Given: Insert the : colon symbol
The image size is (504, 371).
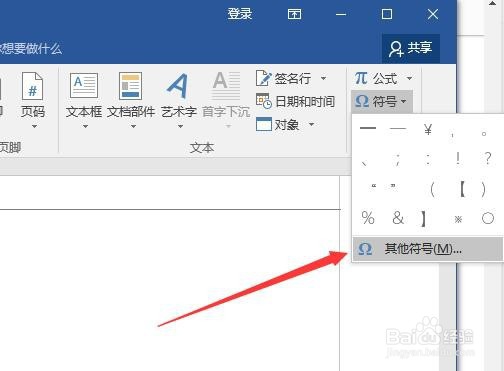Looking at the screenshot, I should (x=428, y=159).
